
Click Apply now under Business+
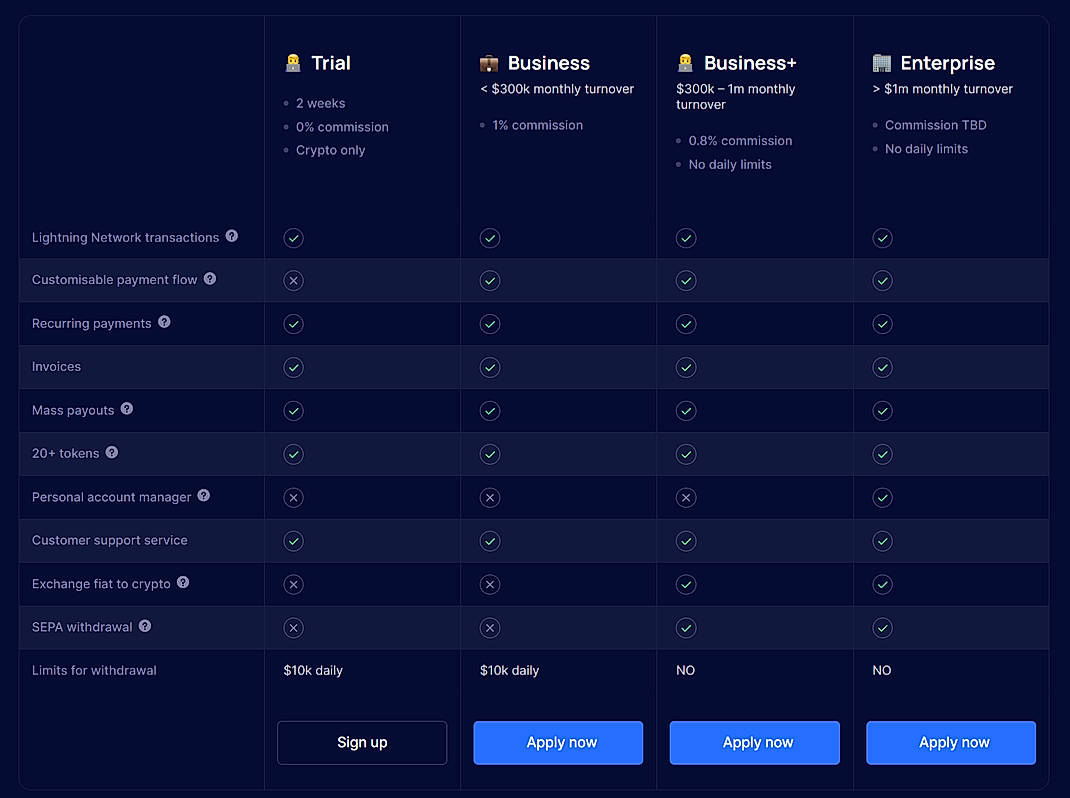click(754, 743)
